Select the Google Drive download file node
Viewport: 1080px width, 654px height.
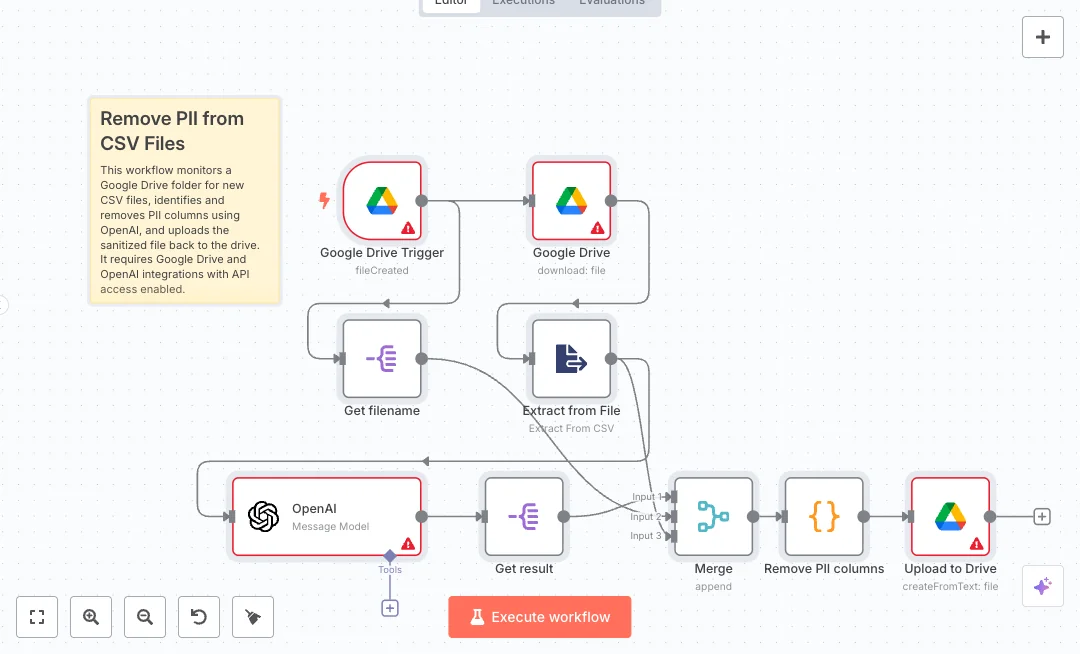571,200
